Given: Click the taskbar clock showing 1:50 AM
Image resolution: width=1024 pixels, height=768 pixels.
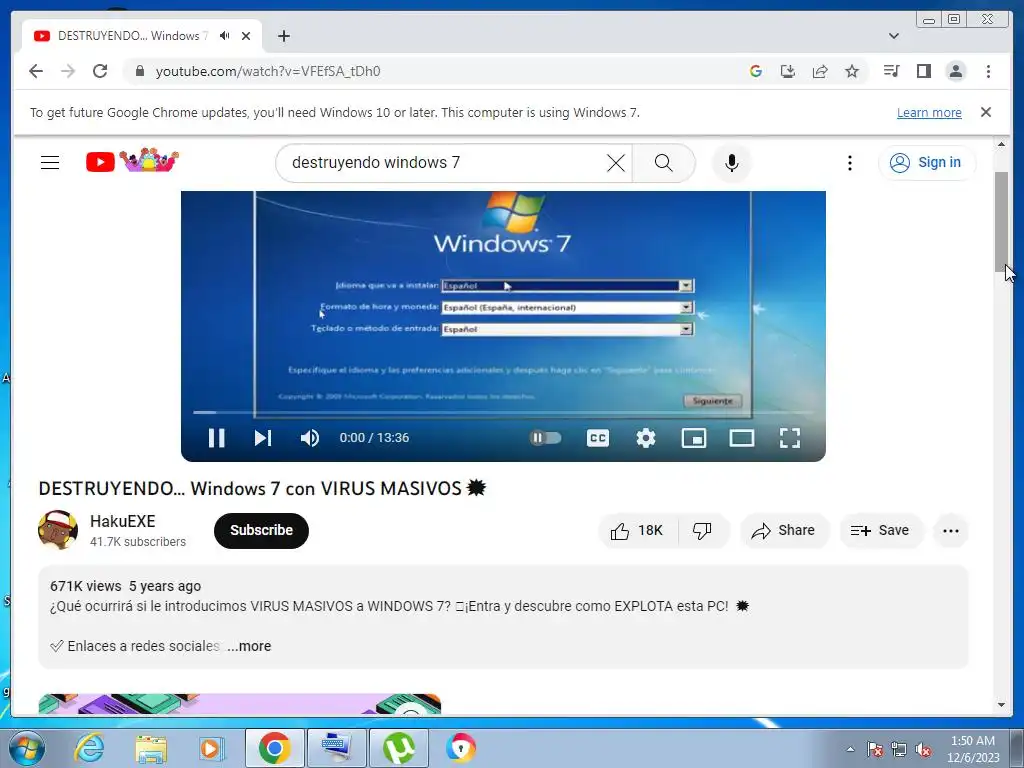Looking at the screenshot, I should pos(973,749).
